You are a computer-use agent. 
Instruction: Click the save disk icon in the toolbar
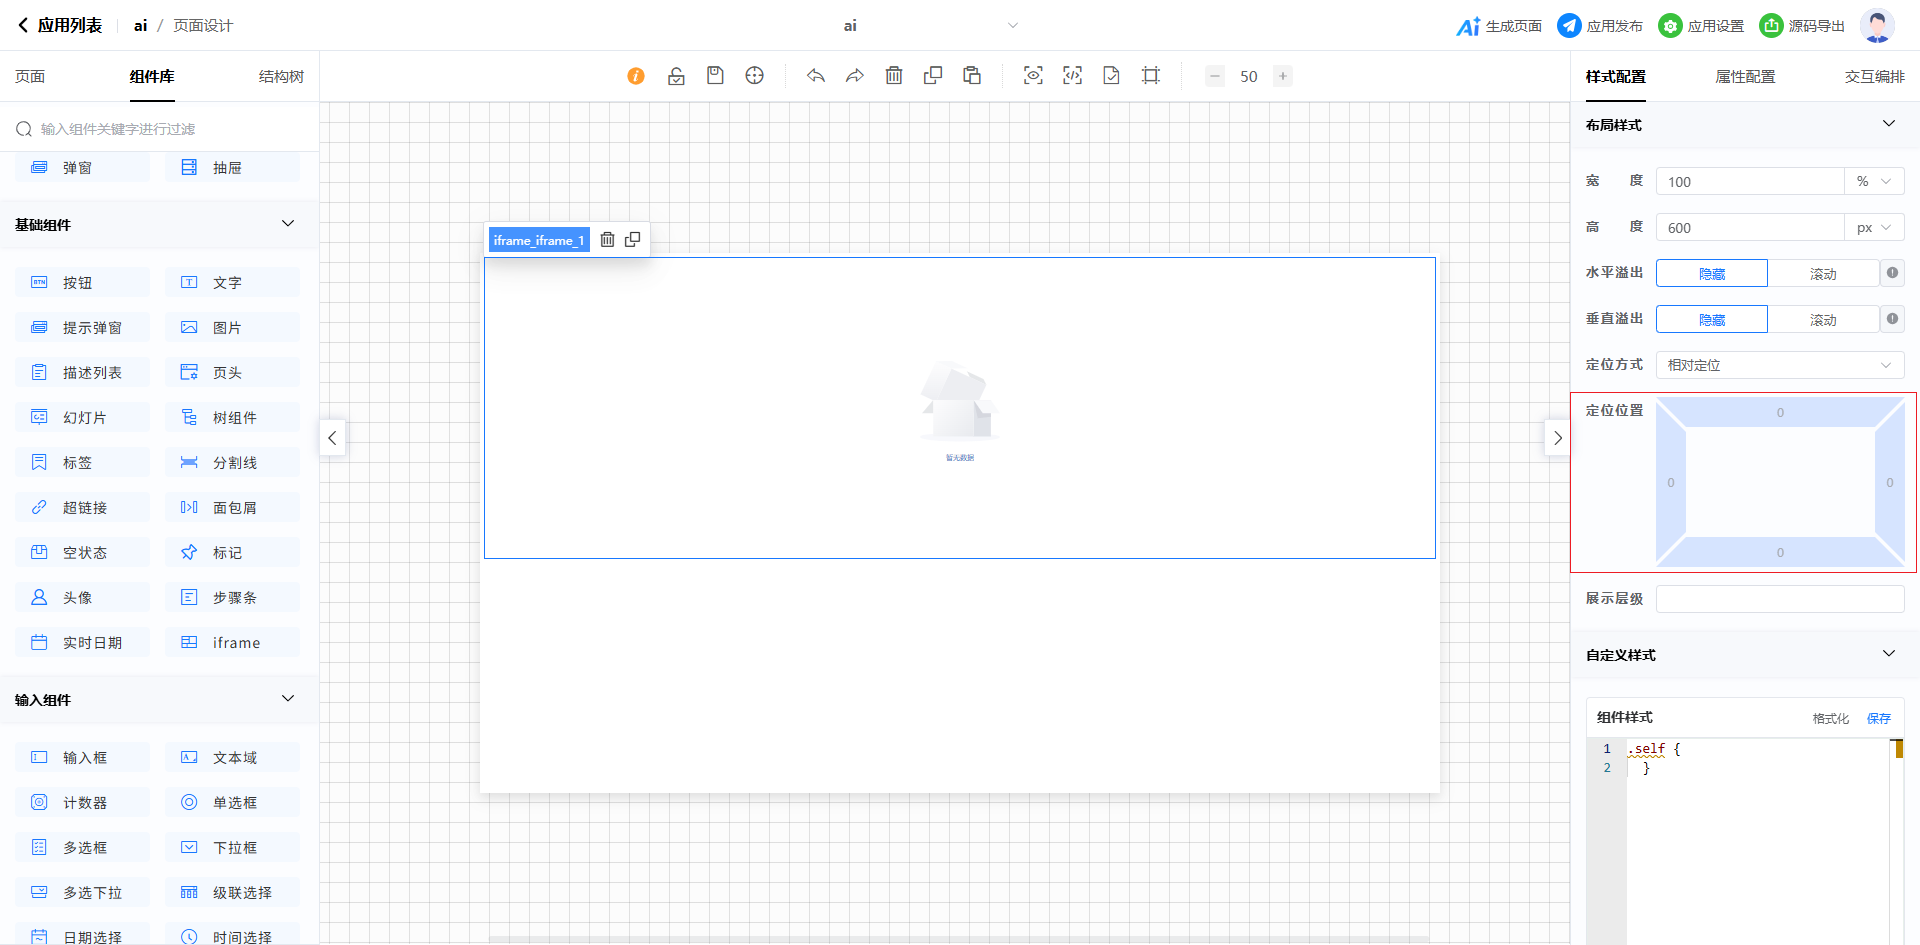pyautogui.click(x=715, y=76)
